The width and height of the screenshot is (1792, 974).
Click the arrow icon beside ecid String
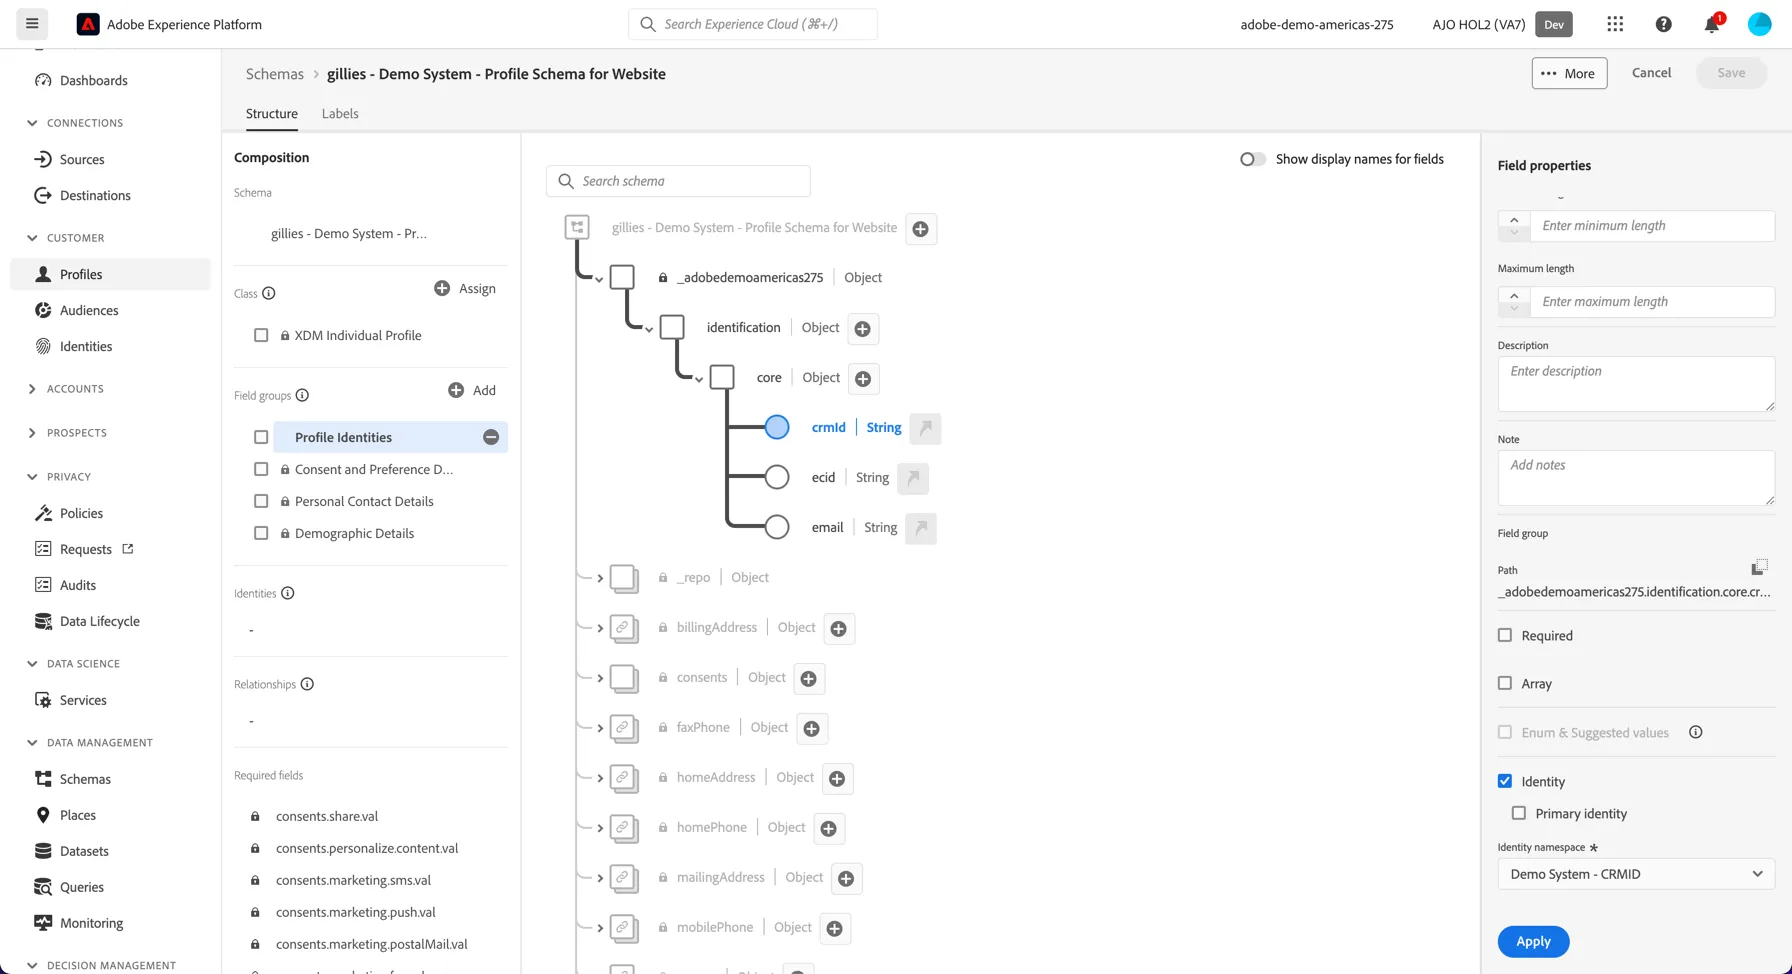(x=913, y=478)
